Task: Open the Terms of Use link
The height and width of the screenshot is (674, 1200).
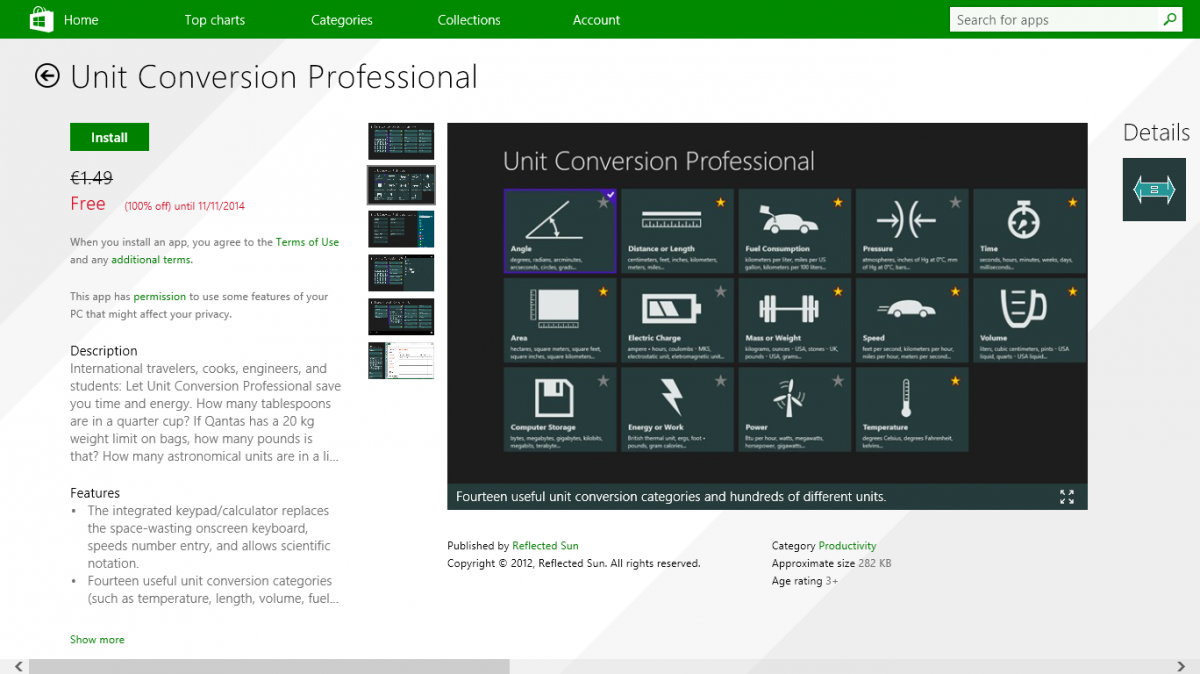Action: tap(307, 242)
